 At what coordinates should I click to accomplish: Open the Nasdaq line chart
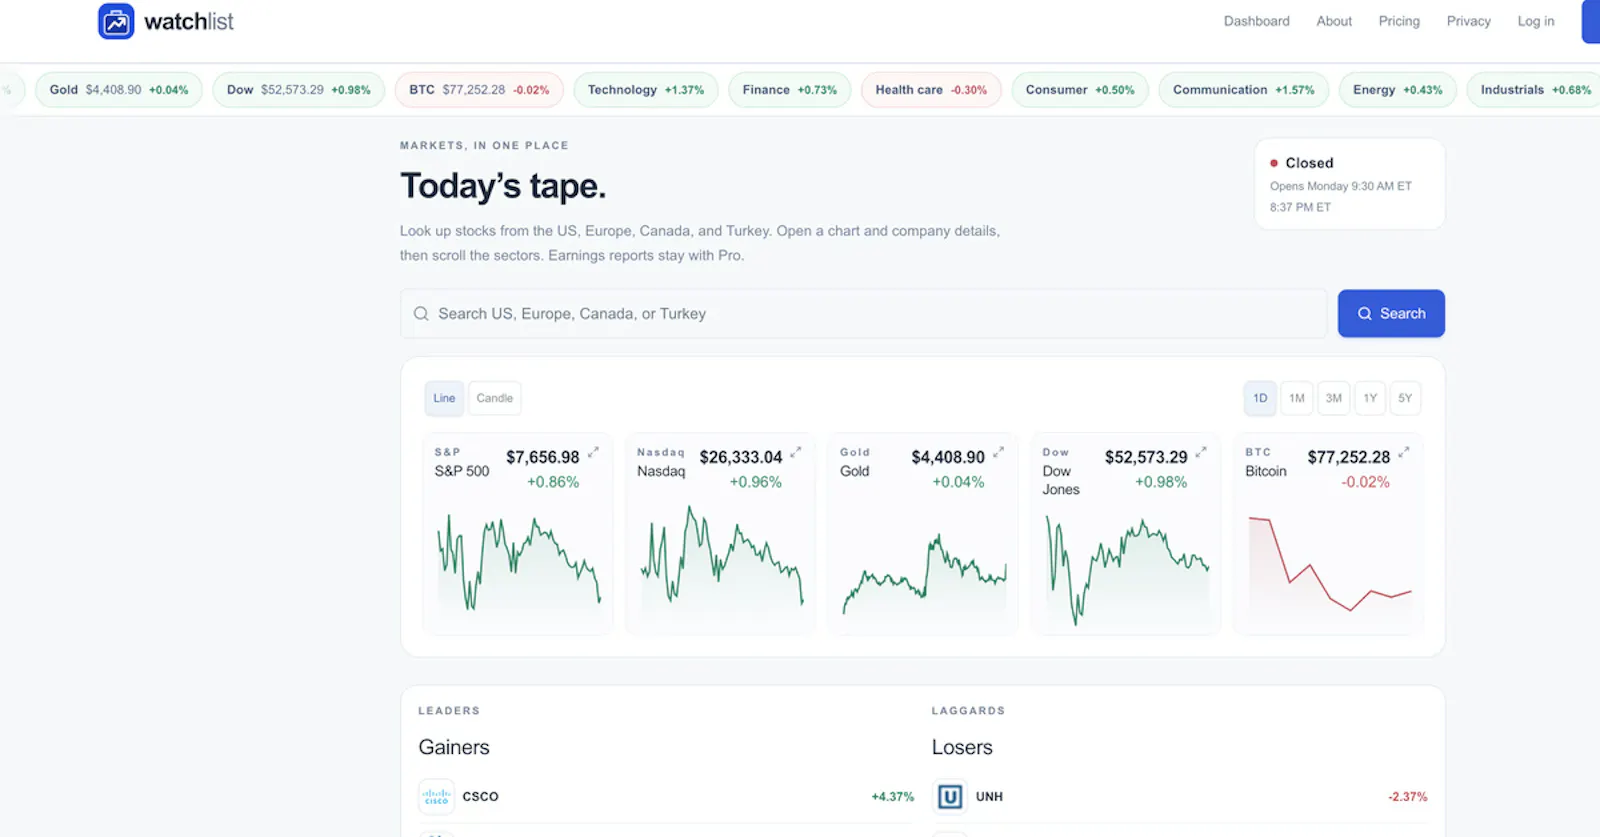point(721,556)
